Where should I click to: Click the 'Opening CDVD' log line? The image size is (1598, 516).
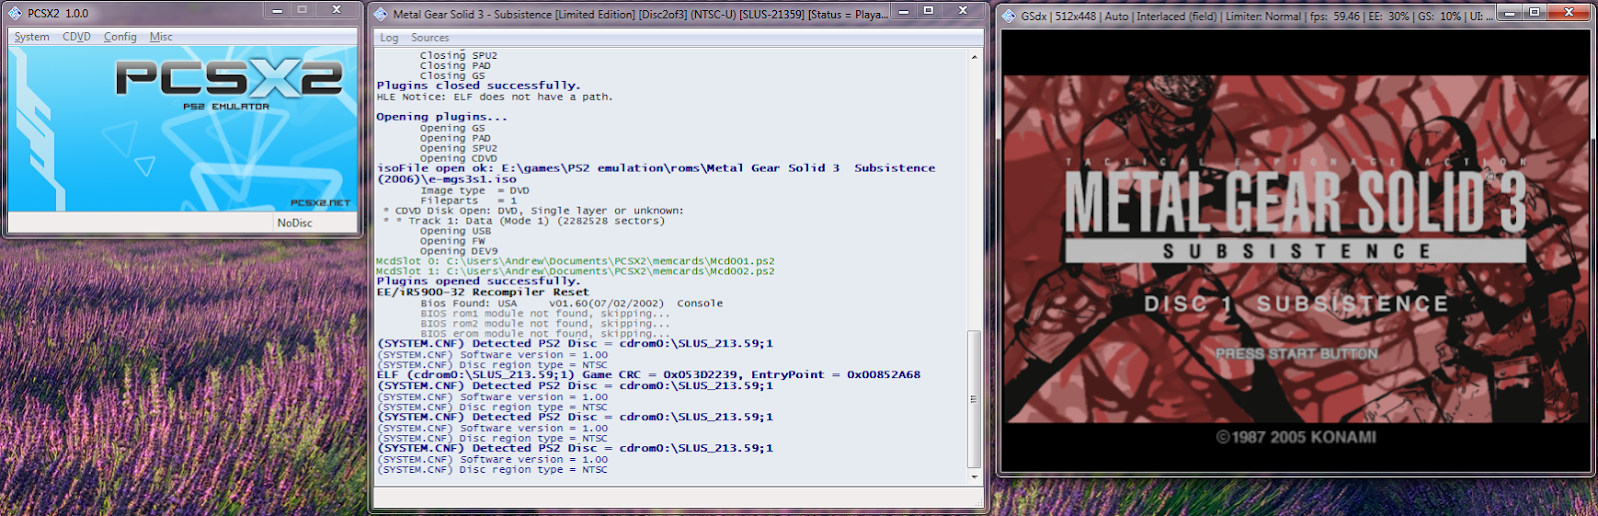(459, 158)
